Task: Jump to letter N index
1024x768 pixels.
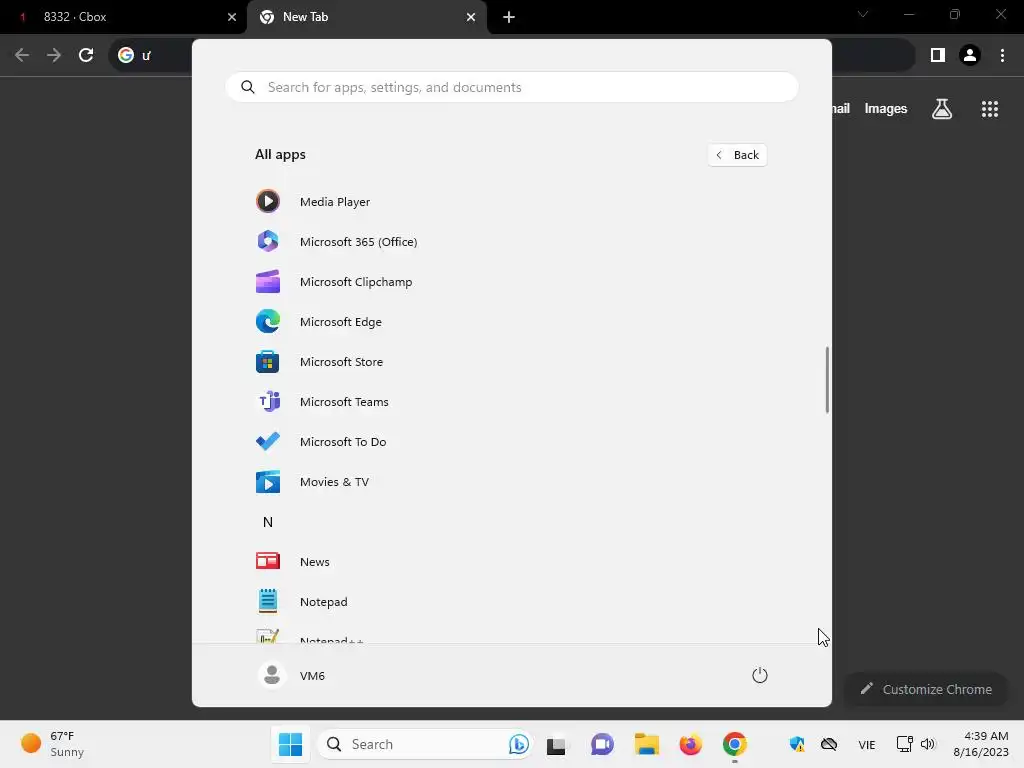Action: point(268,522)
